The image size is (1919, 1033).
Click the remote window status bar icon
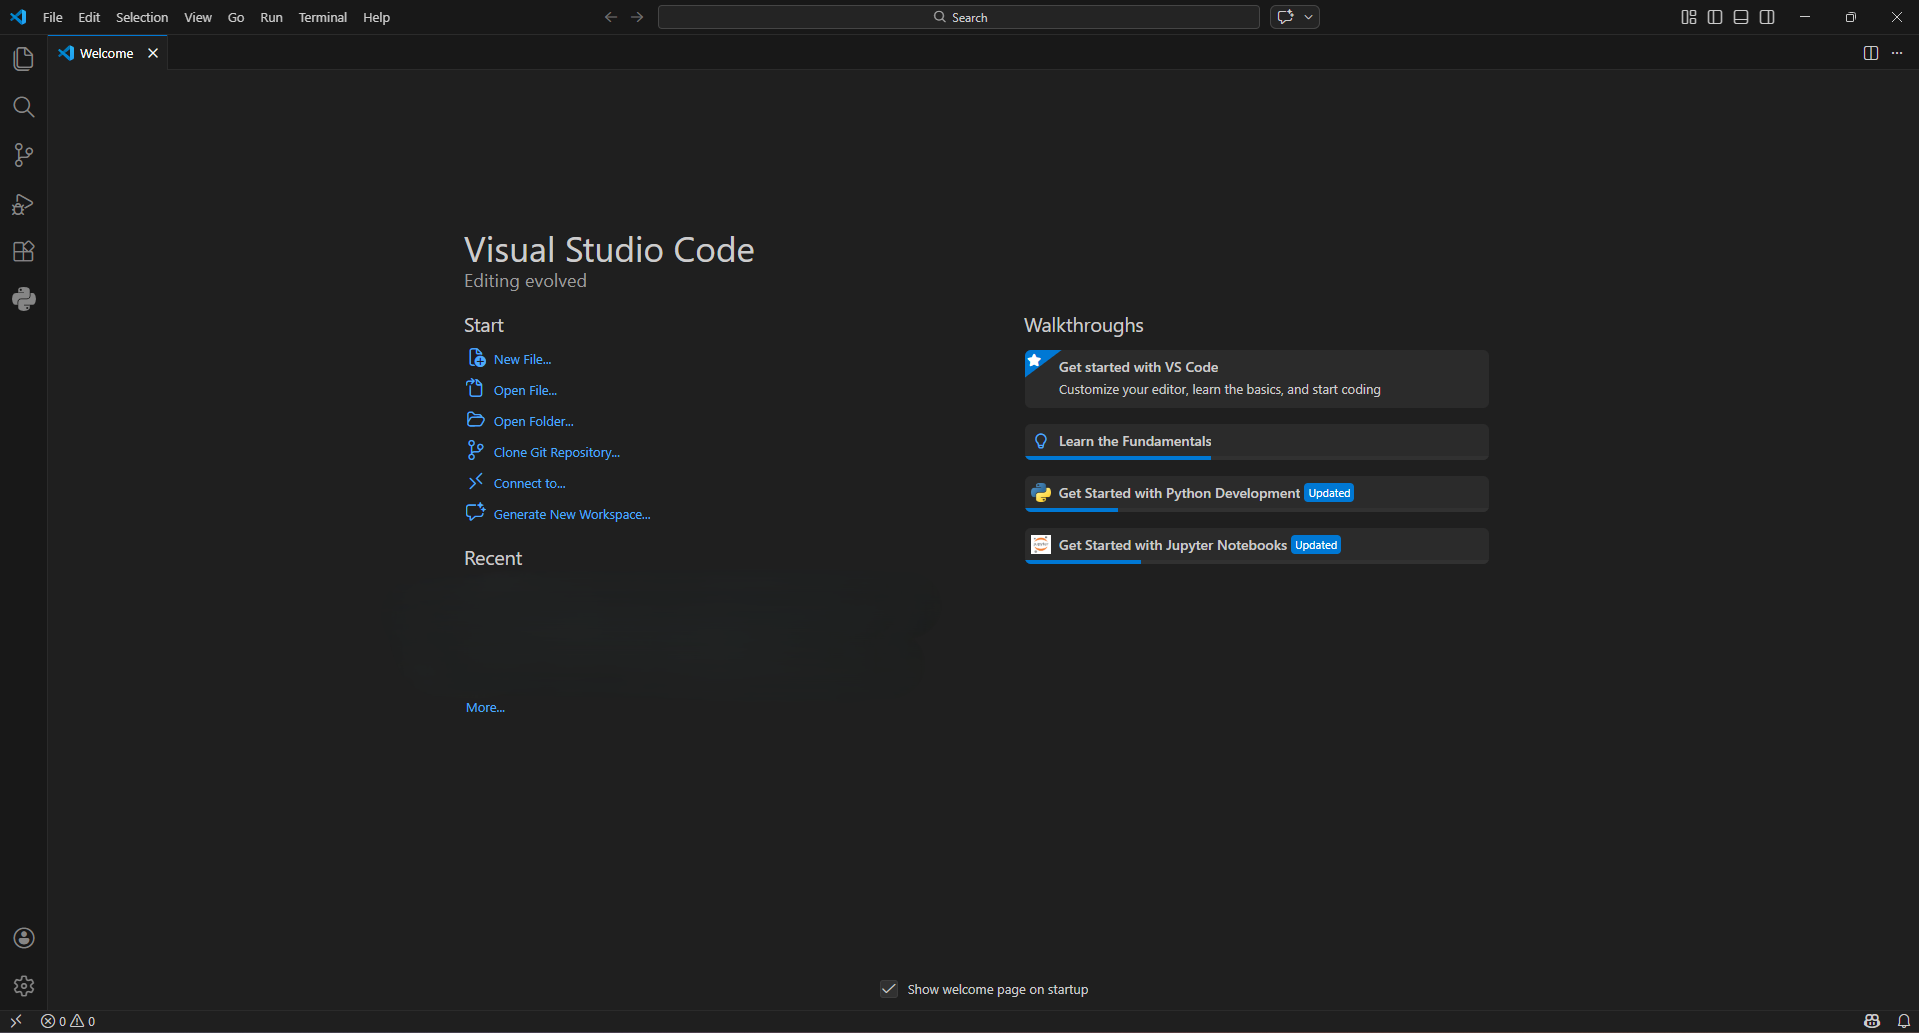[x=16, y=1021]
